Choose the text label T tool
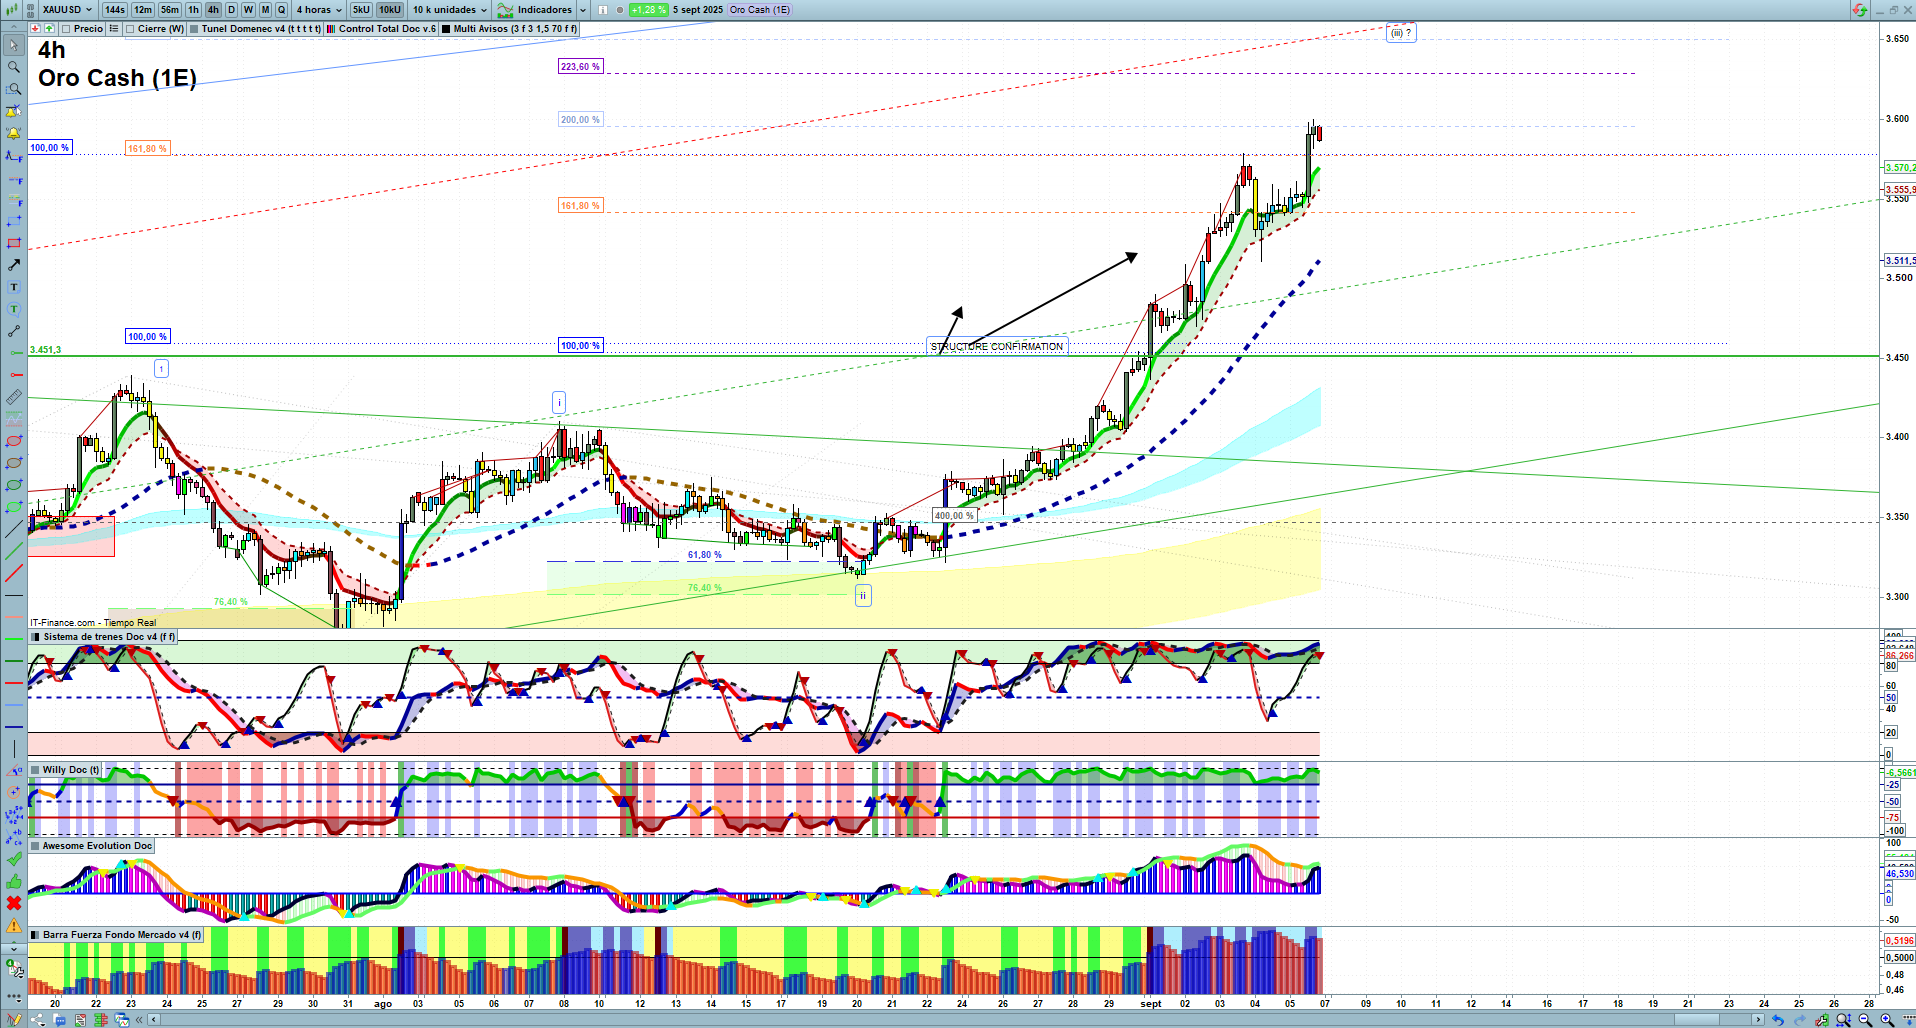 (x=14, y=287)
